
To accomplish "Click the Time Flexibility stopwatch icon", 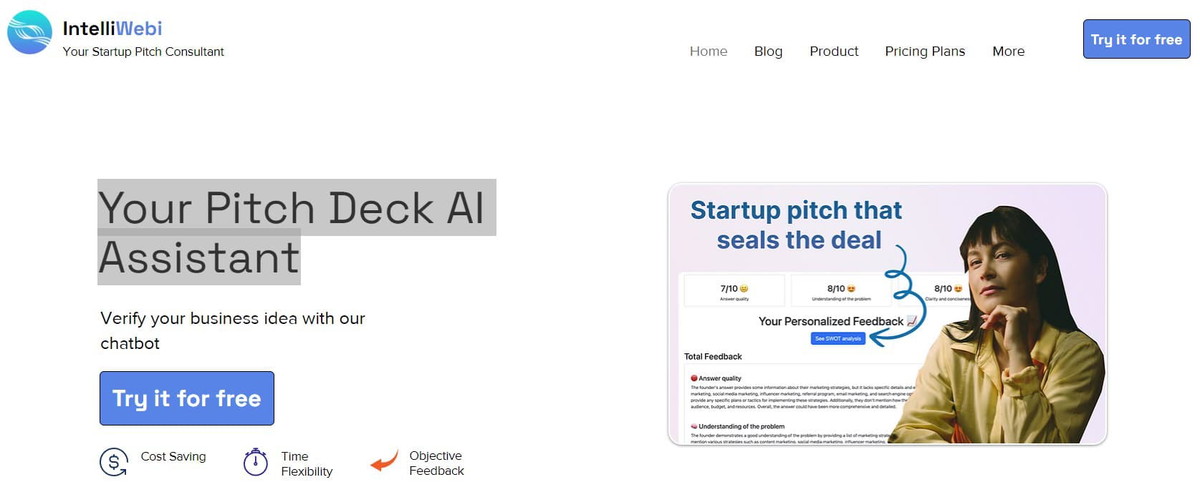I will point(256,462).
